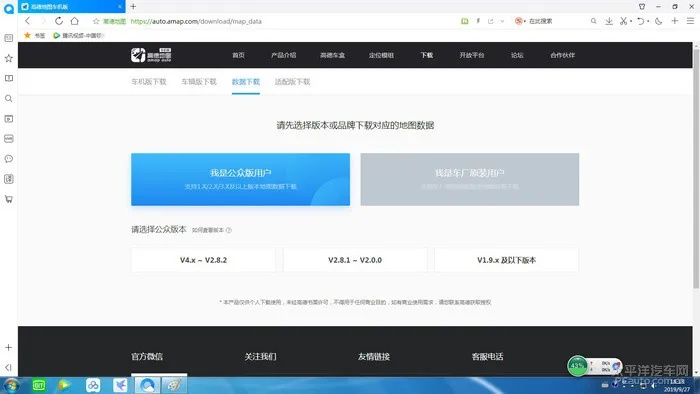Open 开放平台 in site navigation
Image resolution: width=700 pixels, height=394 pixels.
pyautogui.click(x=472, y=55)
